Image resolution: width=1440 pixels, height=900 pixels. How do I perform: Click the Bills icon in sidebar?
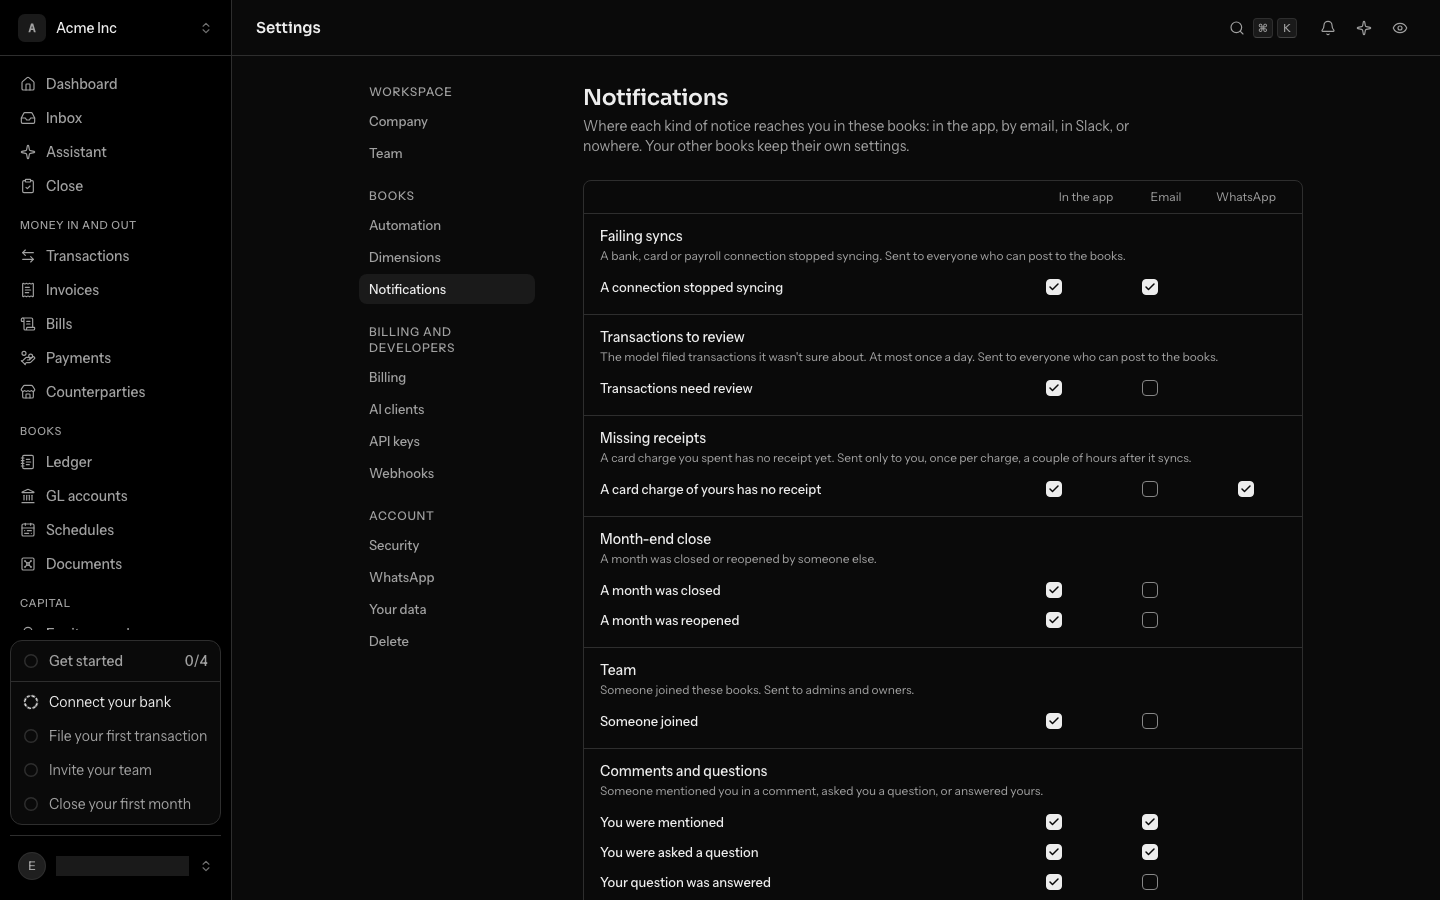[x=28, y=324]
